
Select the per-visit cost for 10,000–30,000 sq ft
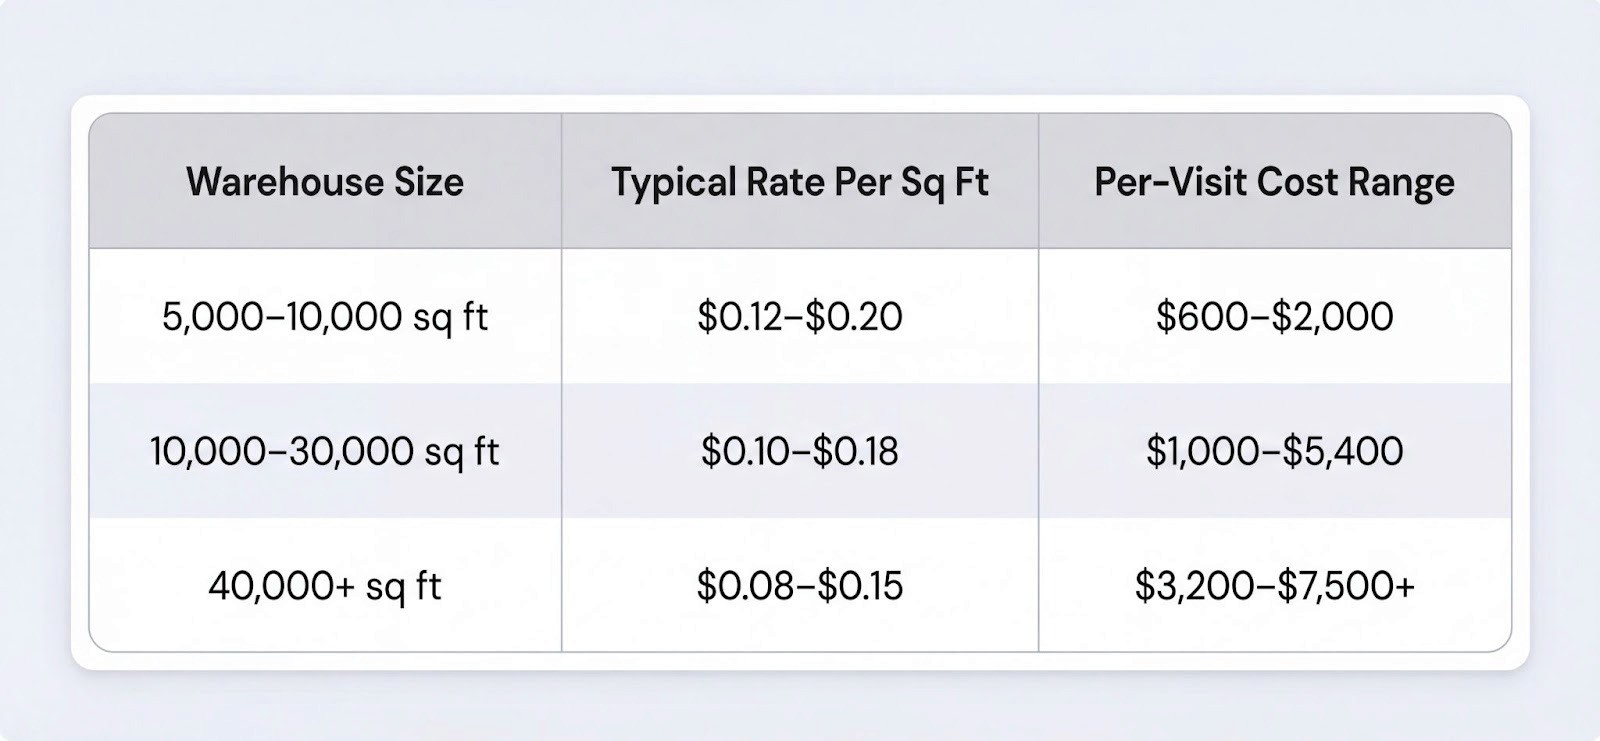tap(1274, 451)
